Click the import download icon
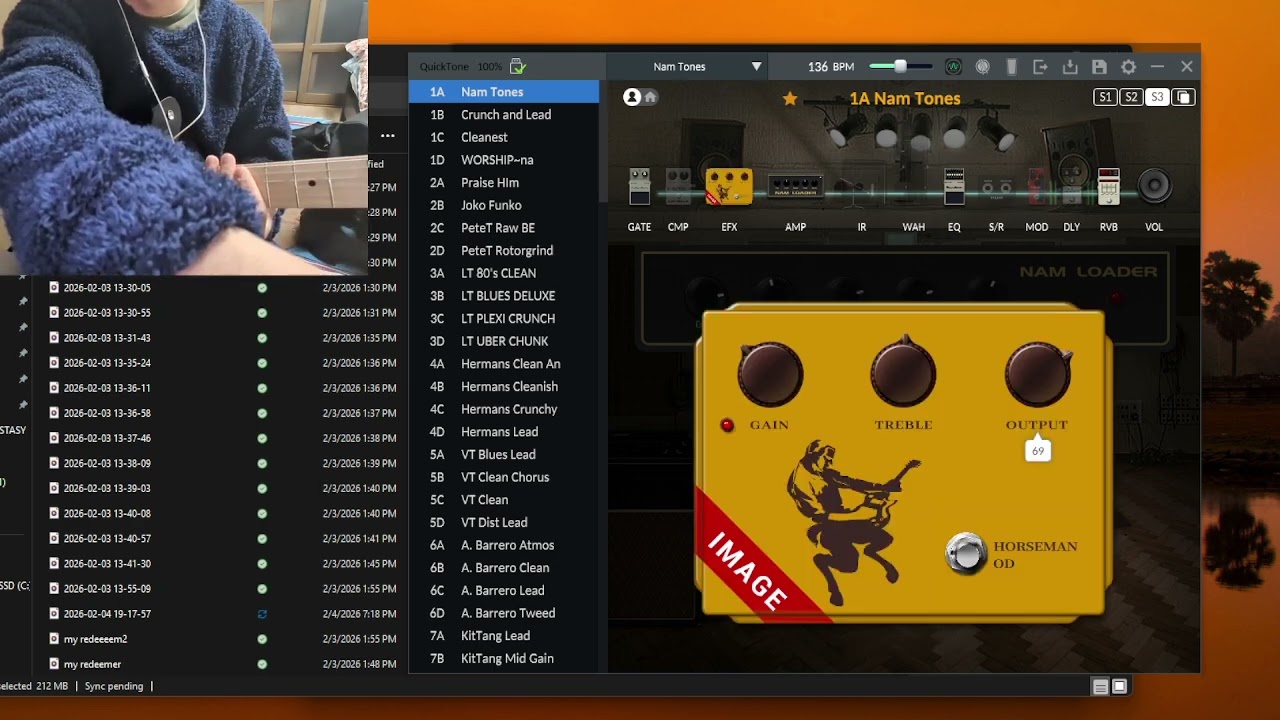1280x720 pixels. [x=1070, y=67]
